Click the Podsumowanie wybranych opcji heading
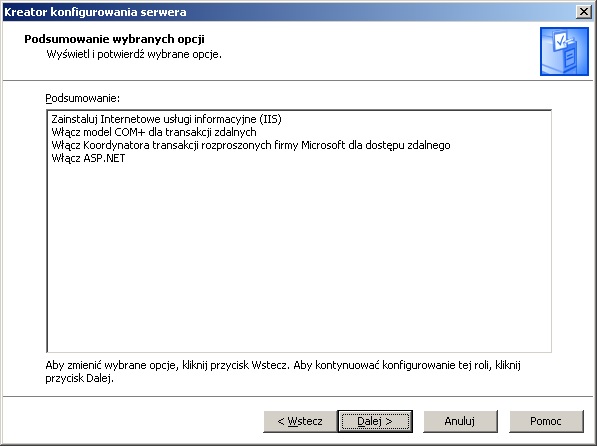This screenshot has height=446, width=597. [115, 39]
